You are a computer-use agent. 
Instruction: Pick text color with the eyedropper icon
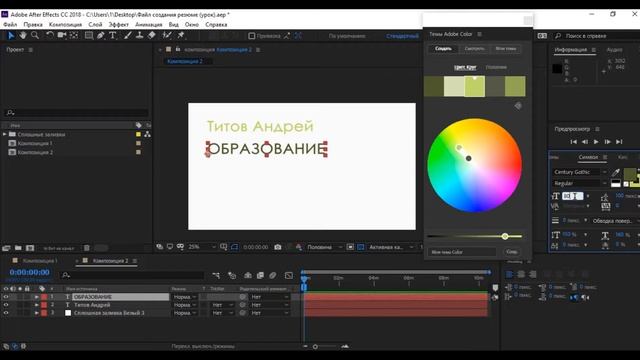pos(616,172)
